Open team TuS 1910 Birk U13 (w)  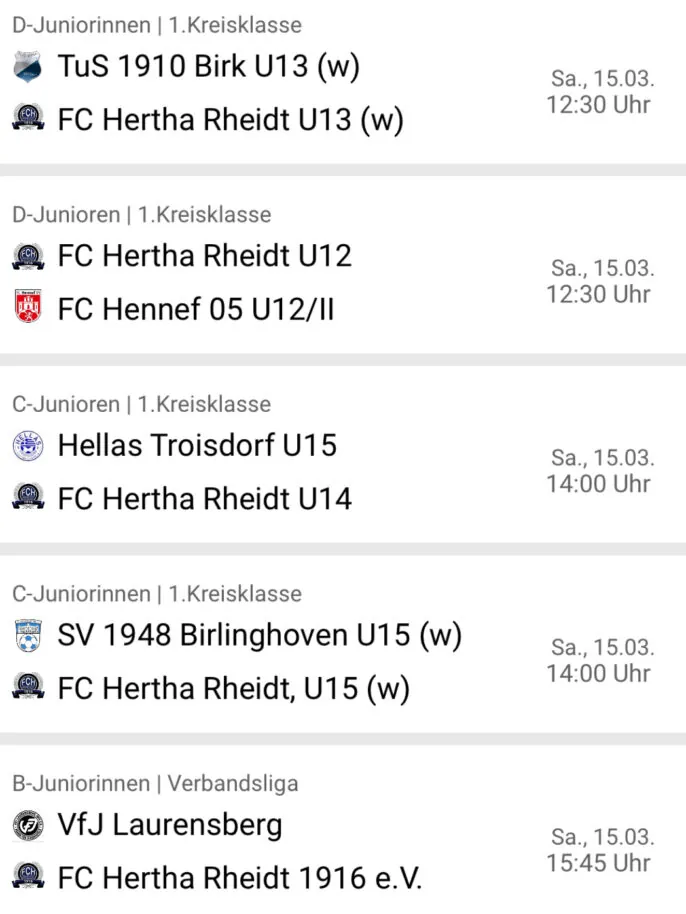[x=209, y=66]
